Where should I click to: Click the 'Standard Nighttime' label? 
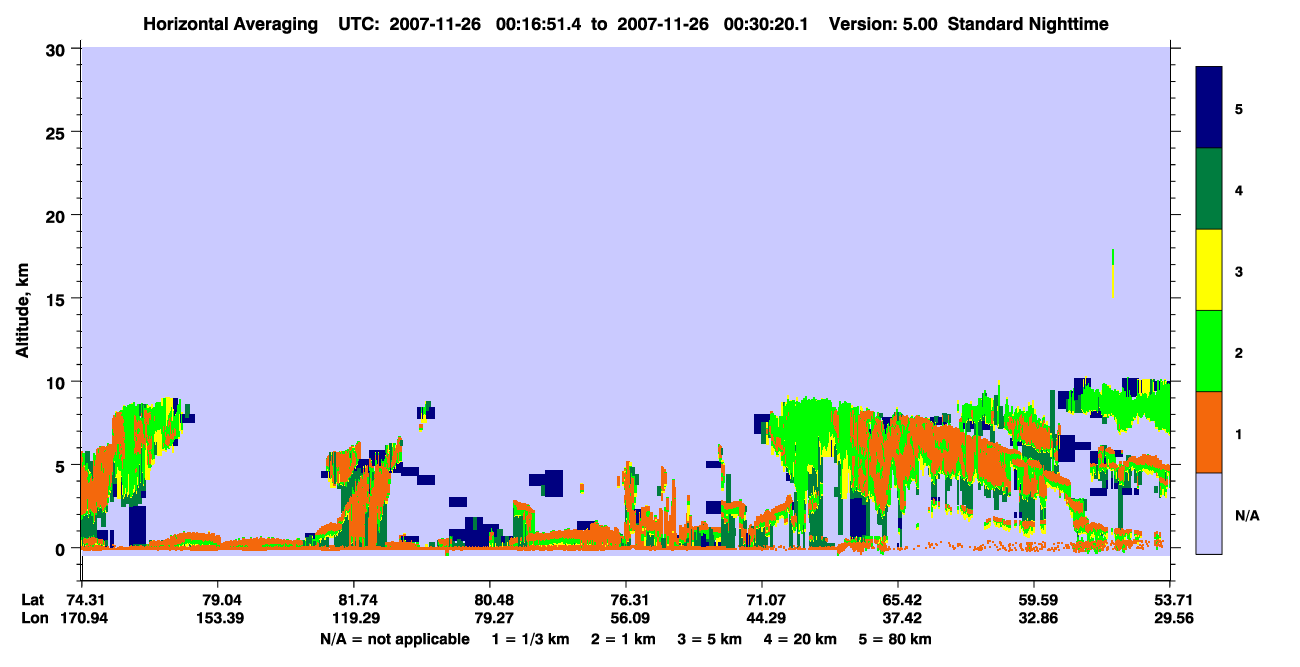1028,24
